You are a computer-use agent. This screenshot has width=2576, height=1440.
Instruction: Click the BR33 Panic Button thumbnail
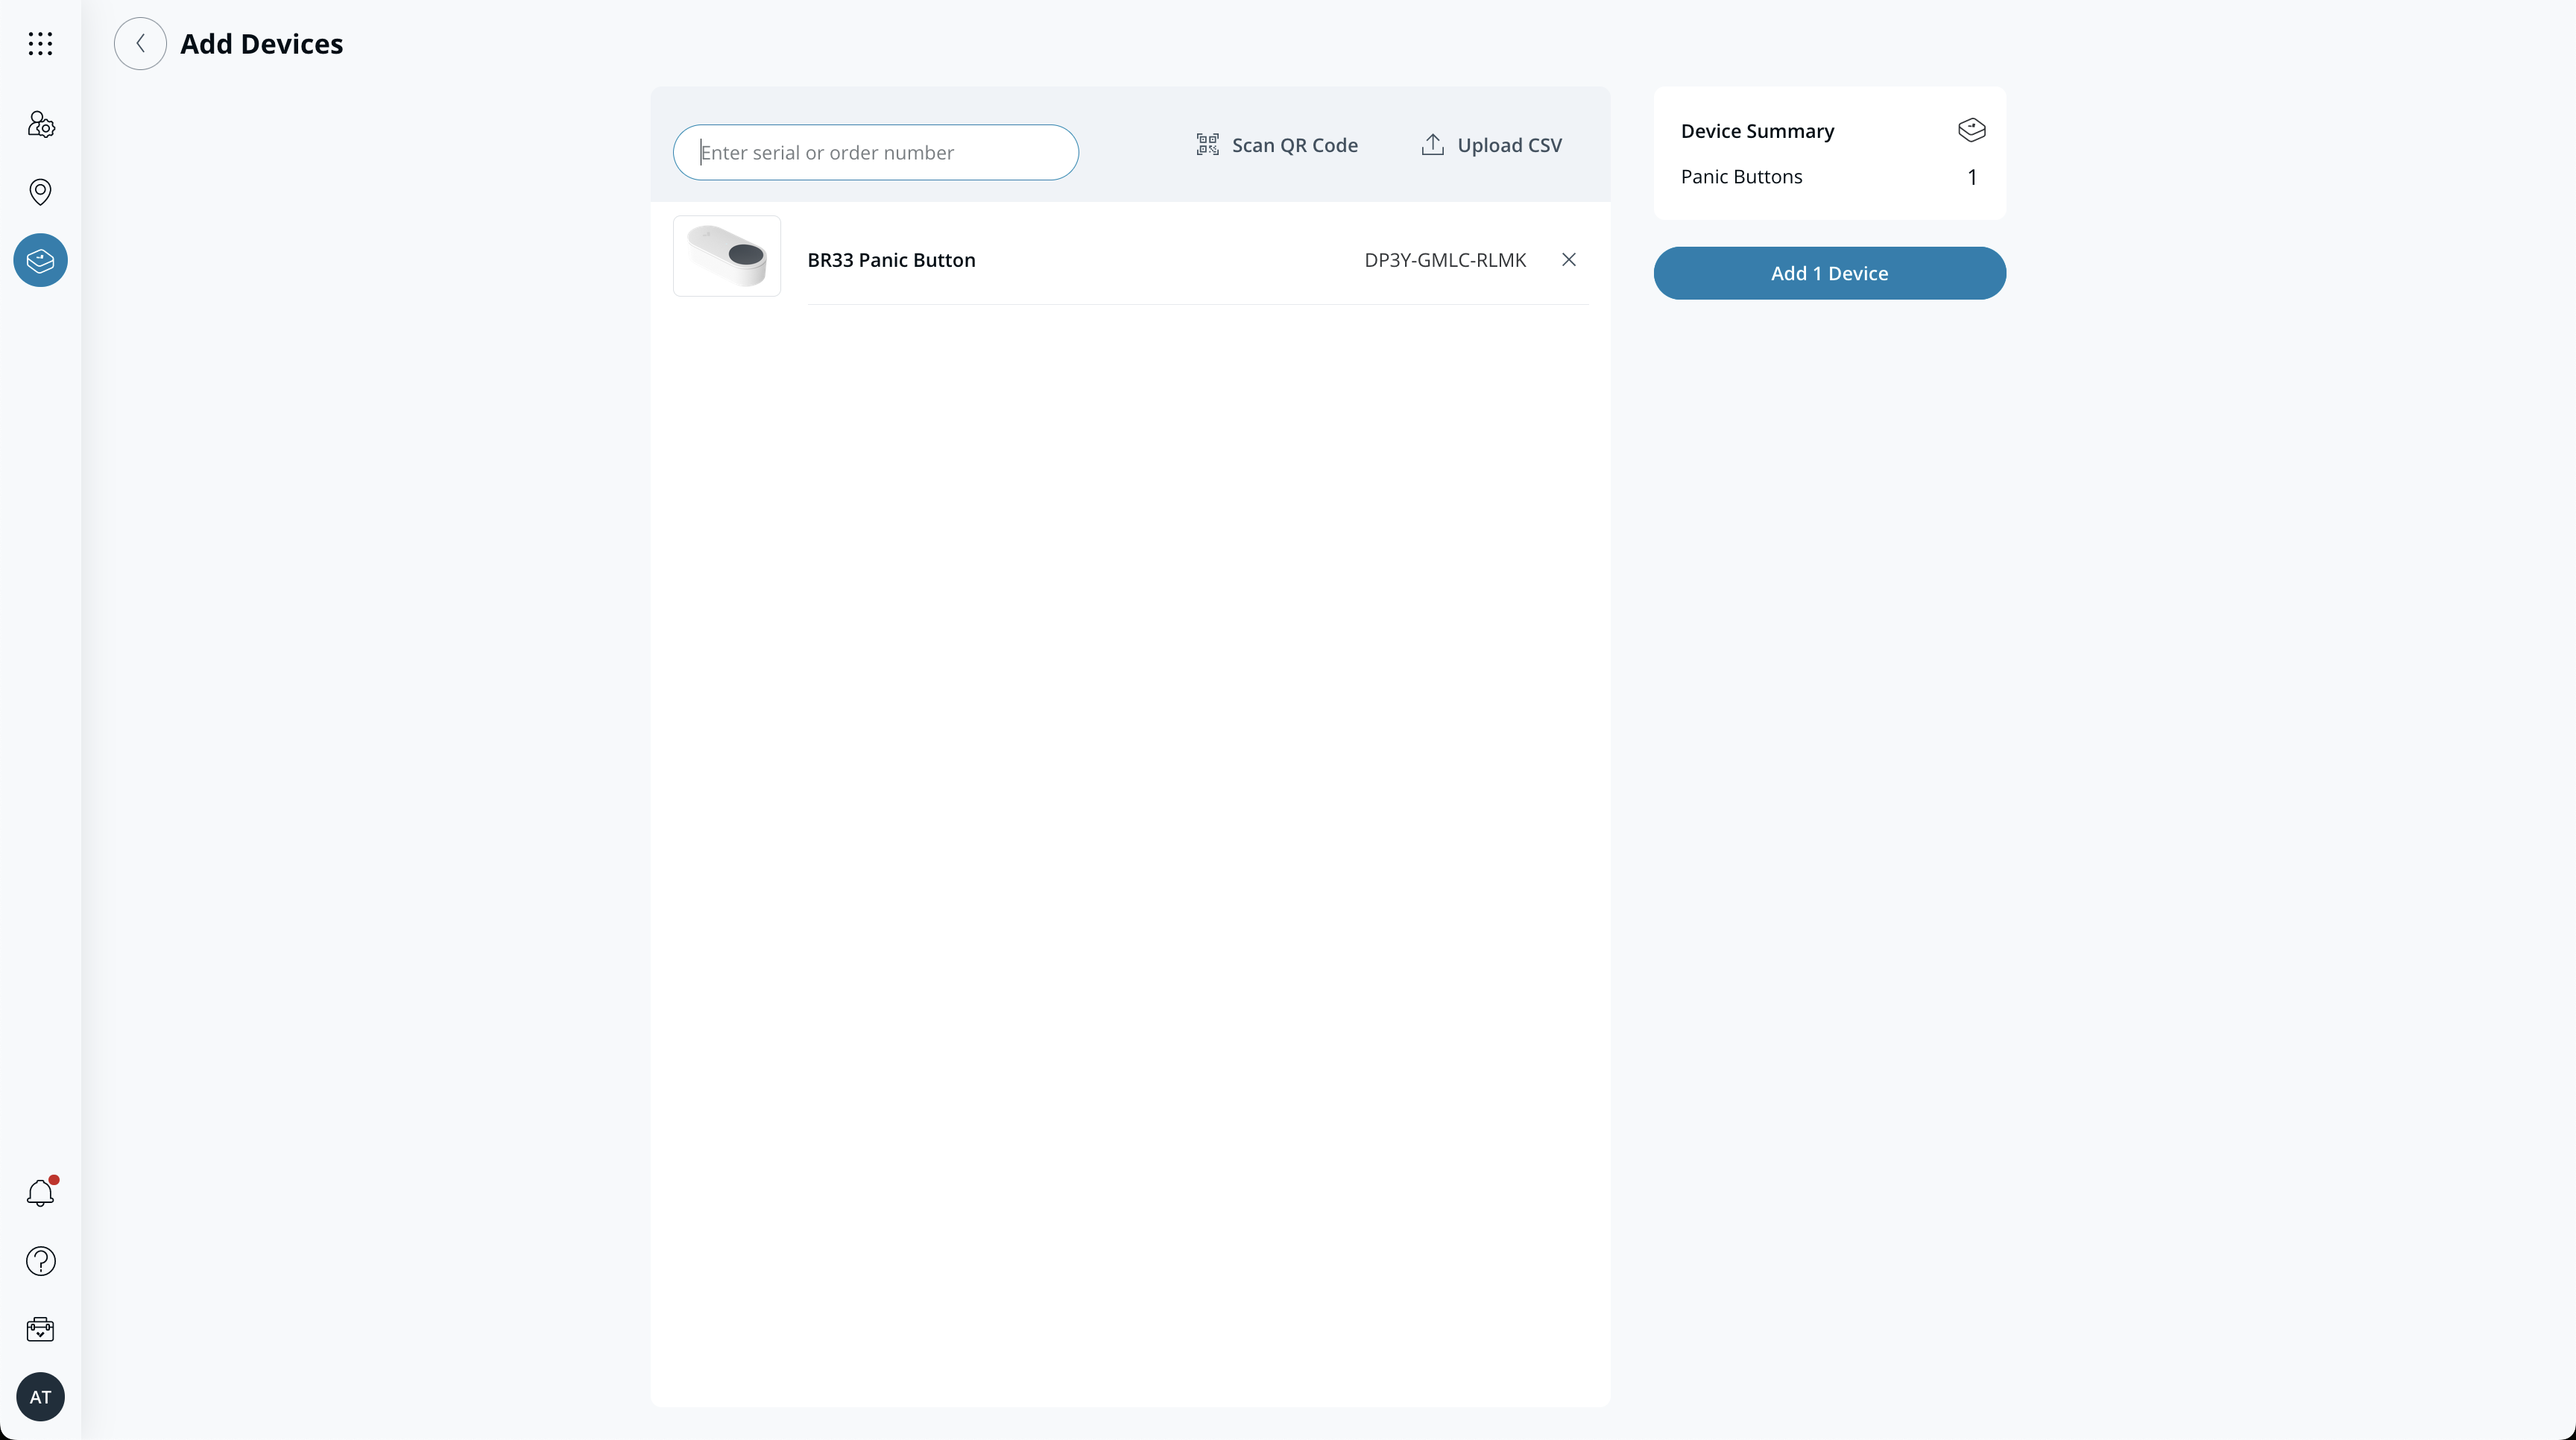(x=727, y=256)
